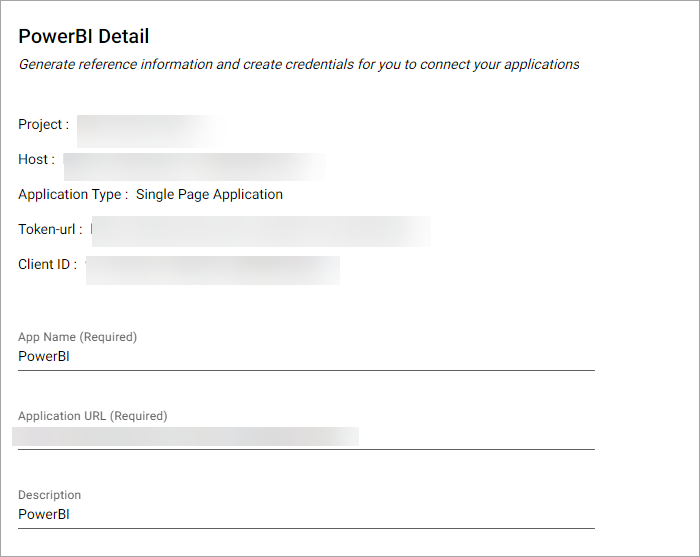Click the 'PowerBI Detail' heading
The height and width of the screenshot is (557, 700).
pos(84,37)
